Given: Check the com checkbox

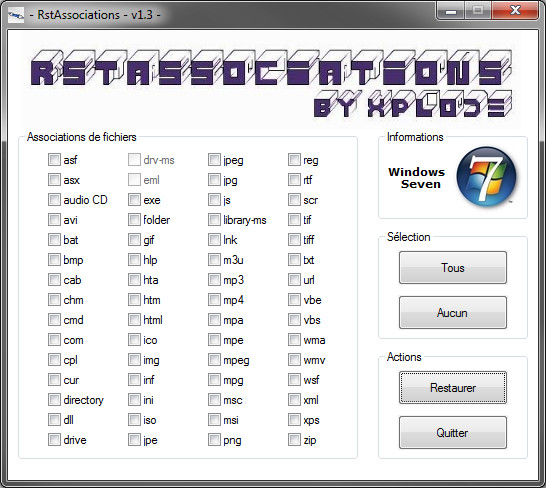Looking at the screenshot, I should pyautogui.click(x=54, y=340).
